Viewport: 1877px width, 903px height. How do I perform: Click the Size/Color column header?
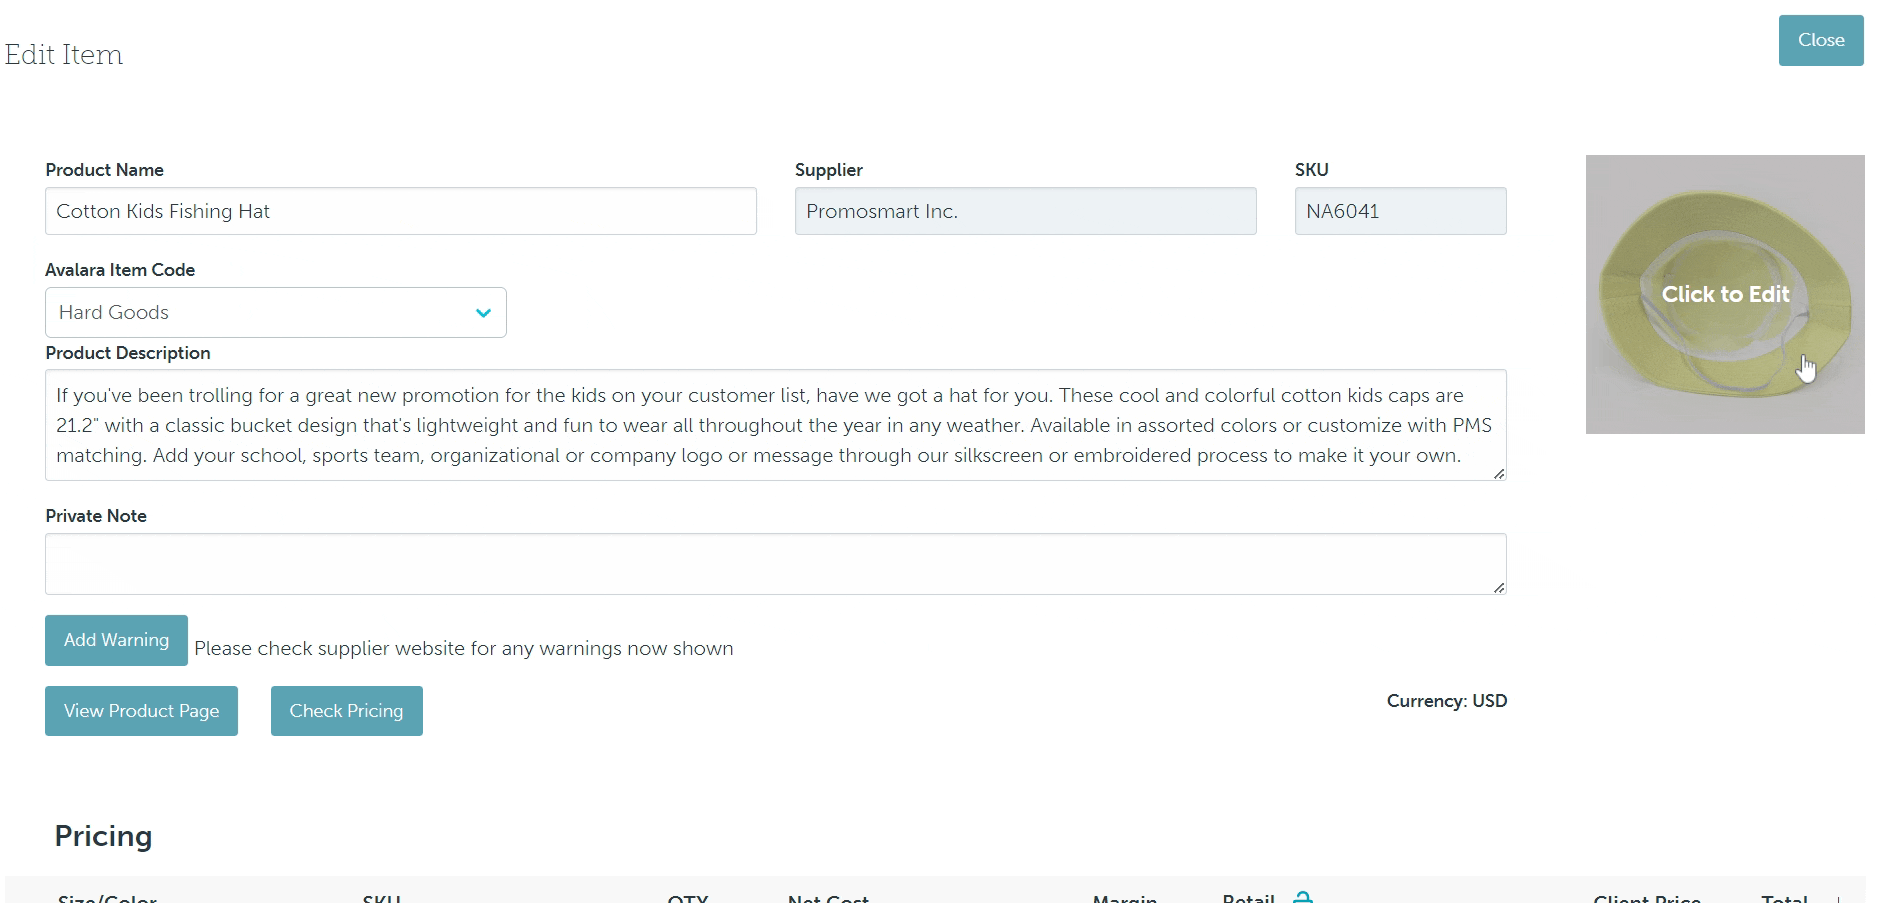coord(107,898)
